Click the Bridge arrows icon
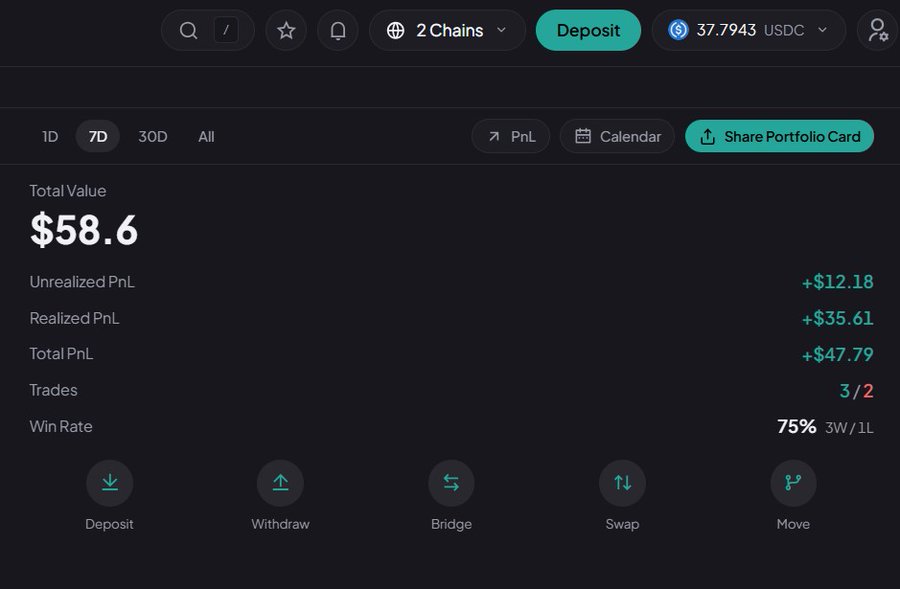The height and width of the screenshot is (589, 900). (x=451, y=483)
